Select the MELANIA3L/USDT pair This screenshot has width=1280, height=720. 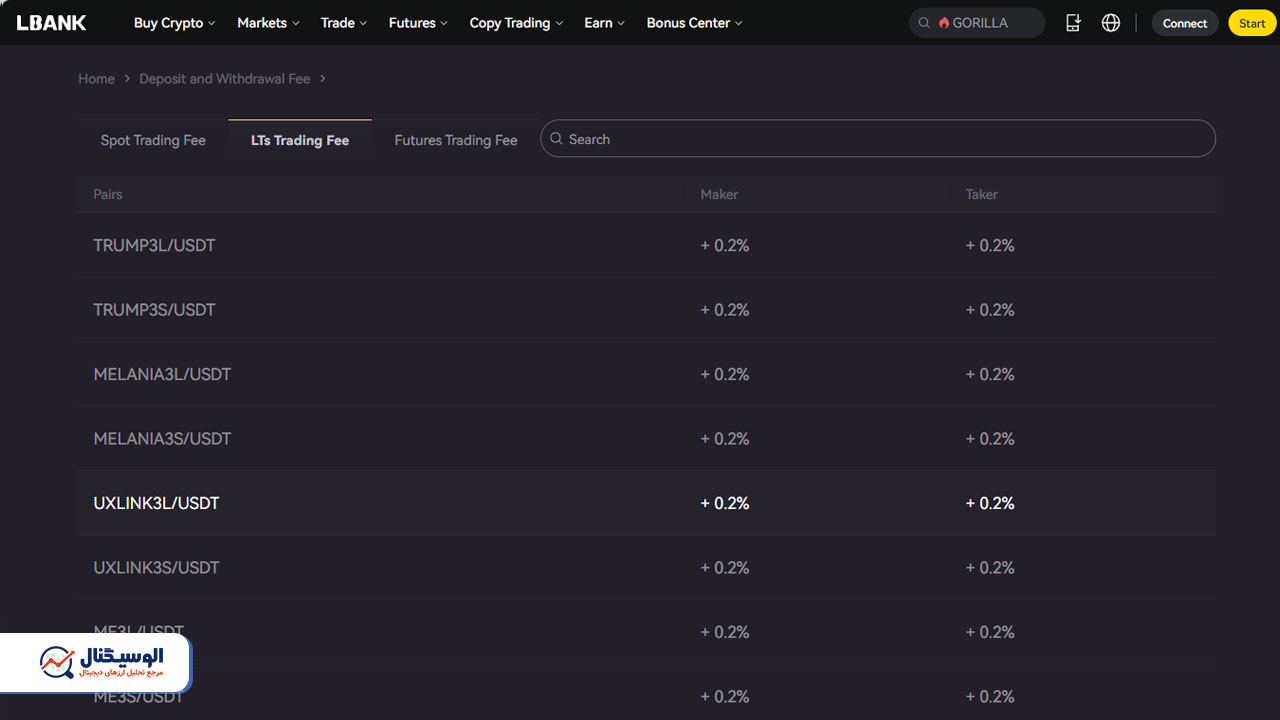[x=162, y=374]
